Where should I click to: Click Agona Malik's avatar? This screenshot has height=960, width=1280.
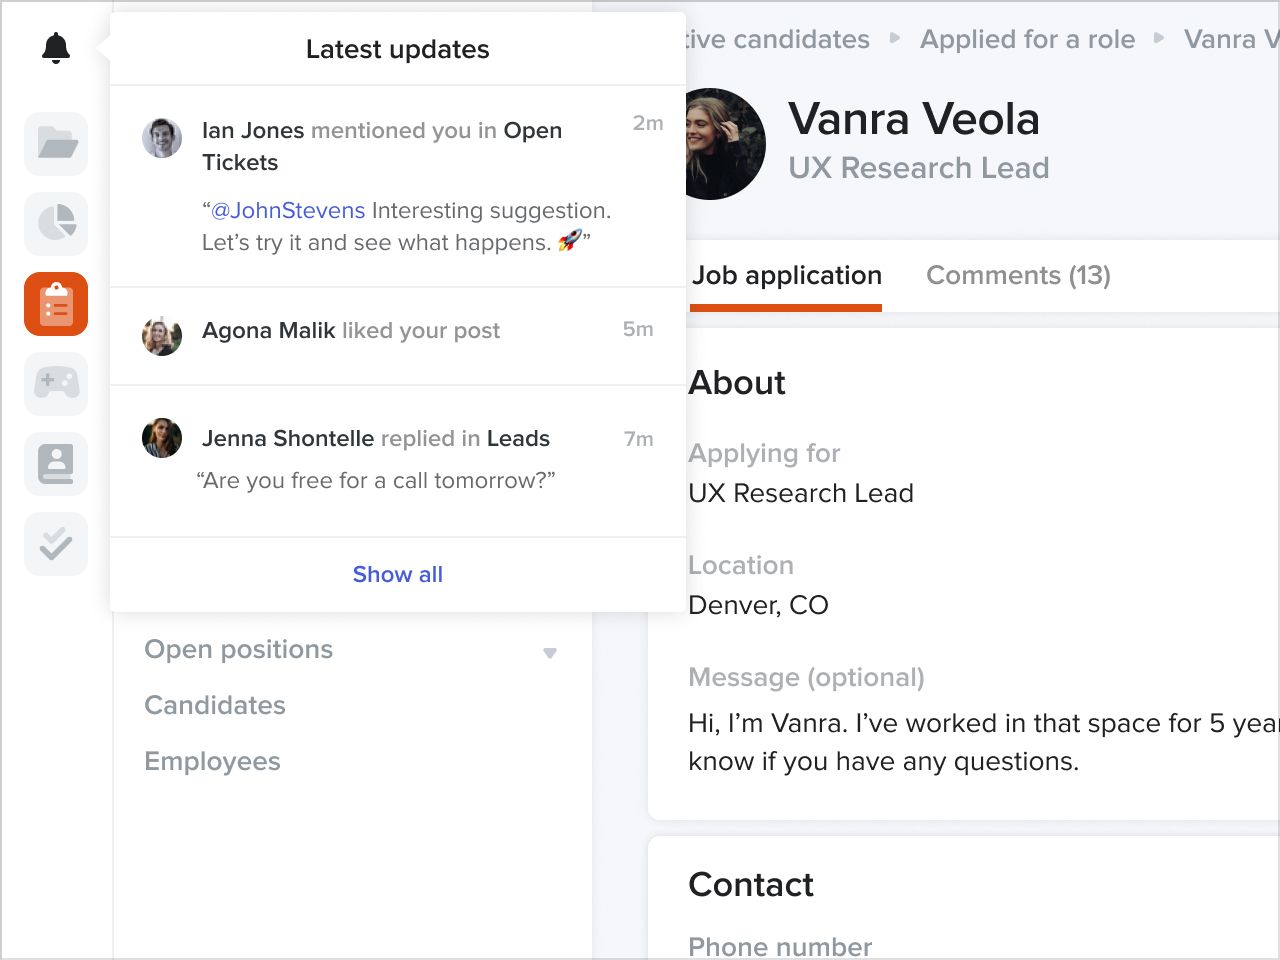[162, 336]
